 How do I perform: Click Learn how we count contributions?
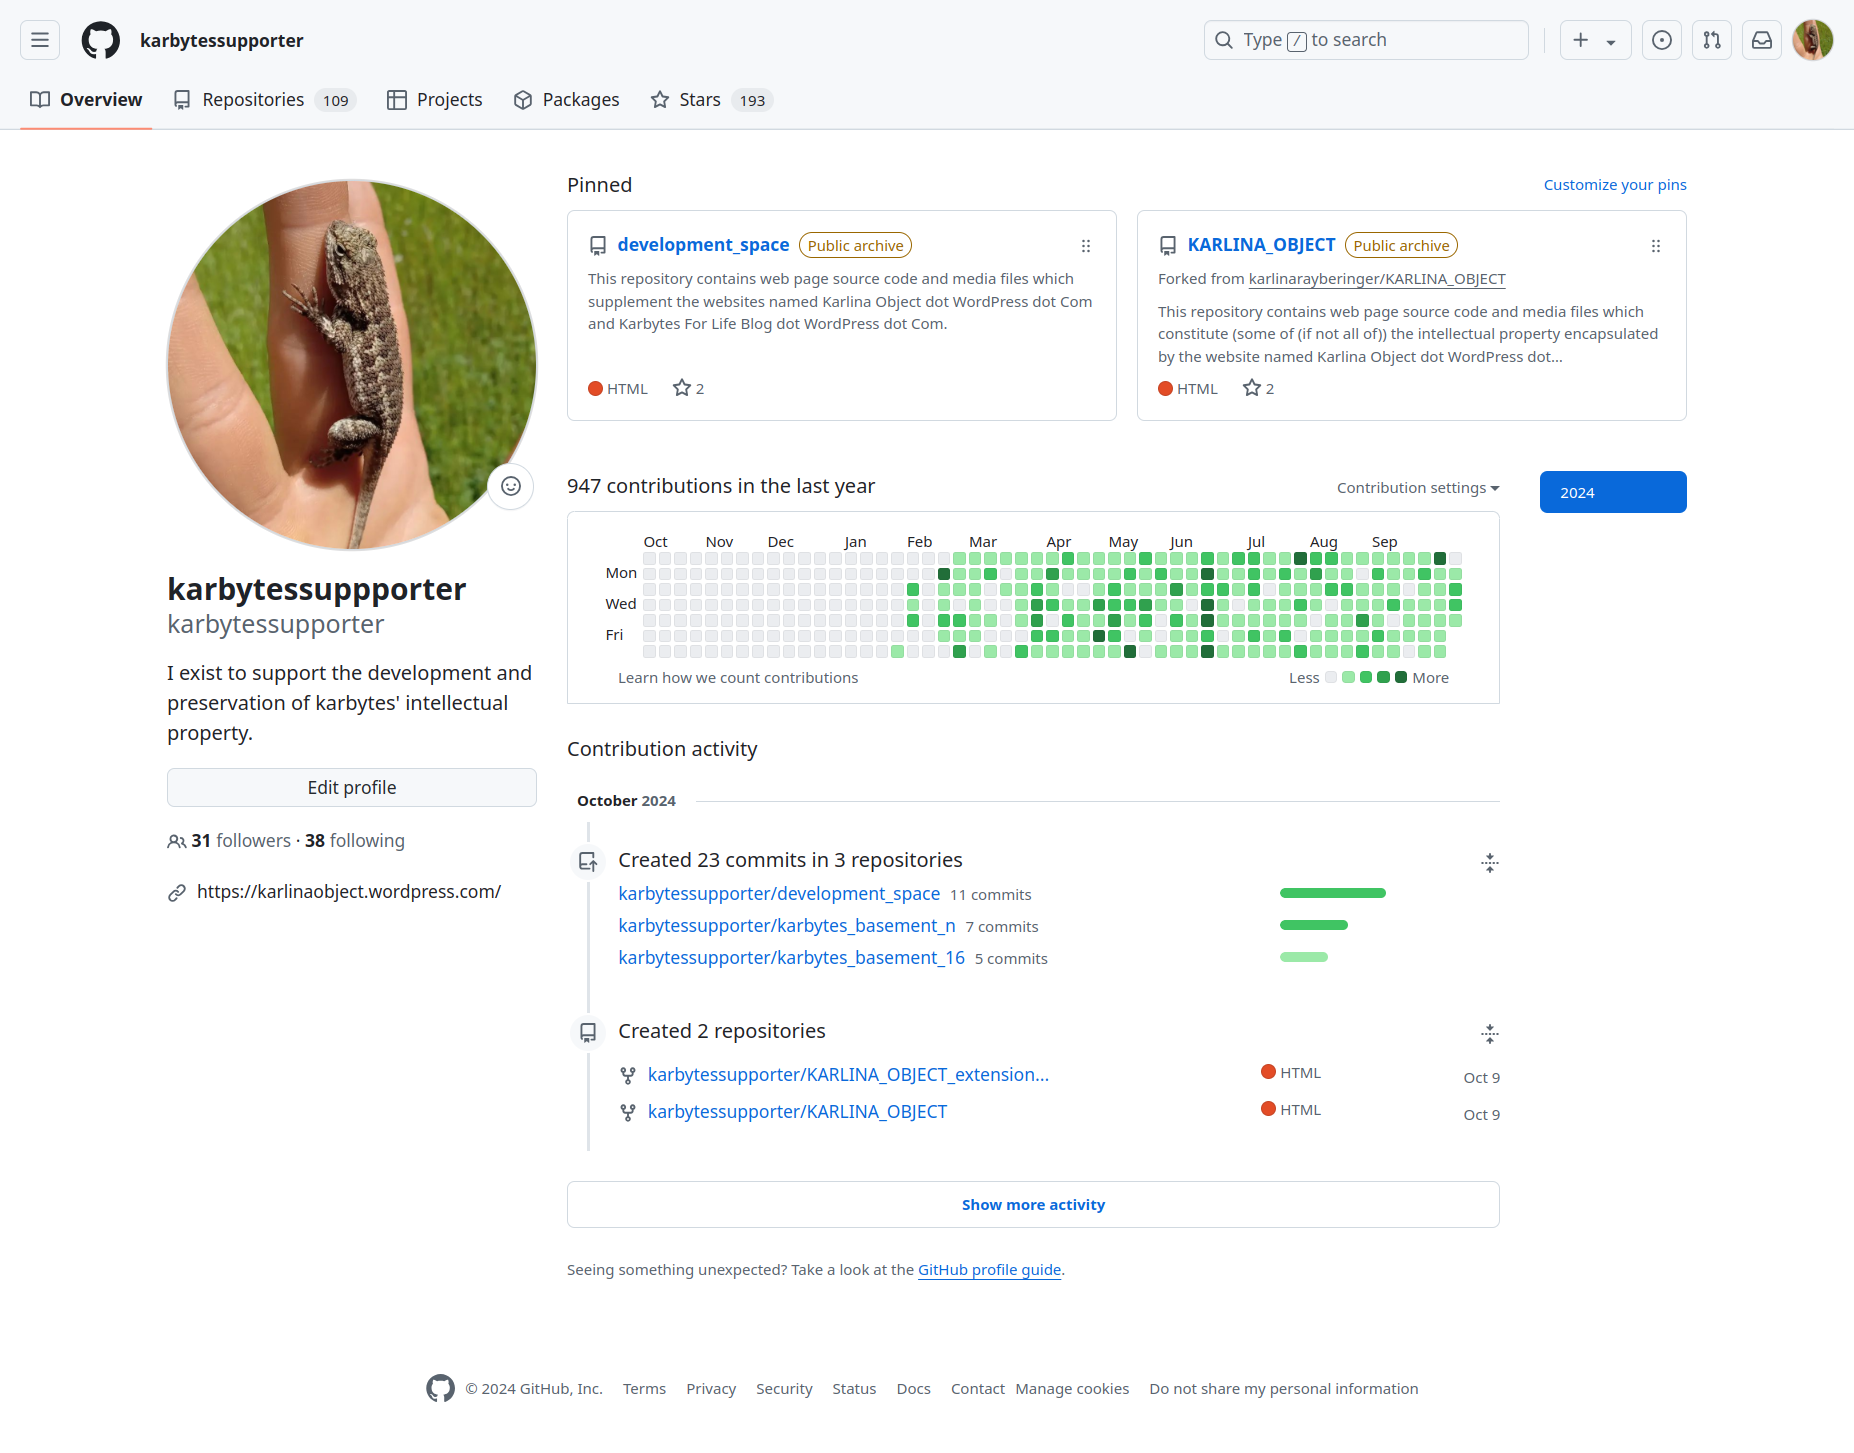[x=738, y=678]
